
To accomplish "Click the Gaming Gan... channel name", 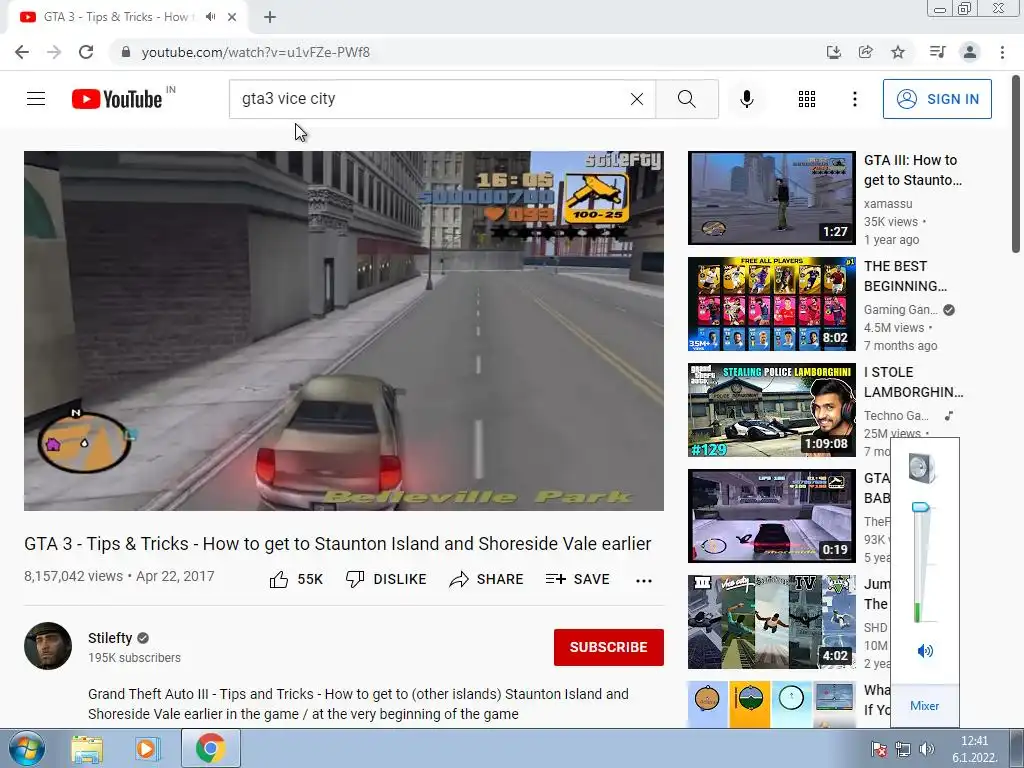I will tap(900, 310).
